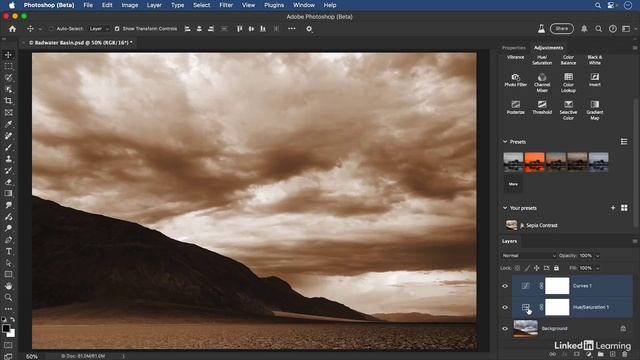The image size is (640, 360).
Task: Select the Move tool in the toolbar
Action: pyautogui.click(x=8, y=55)
